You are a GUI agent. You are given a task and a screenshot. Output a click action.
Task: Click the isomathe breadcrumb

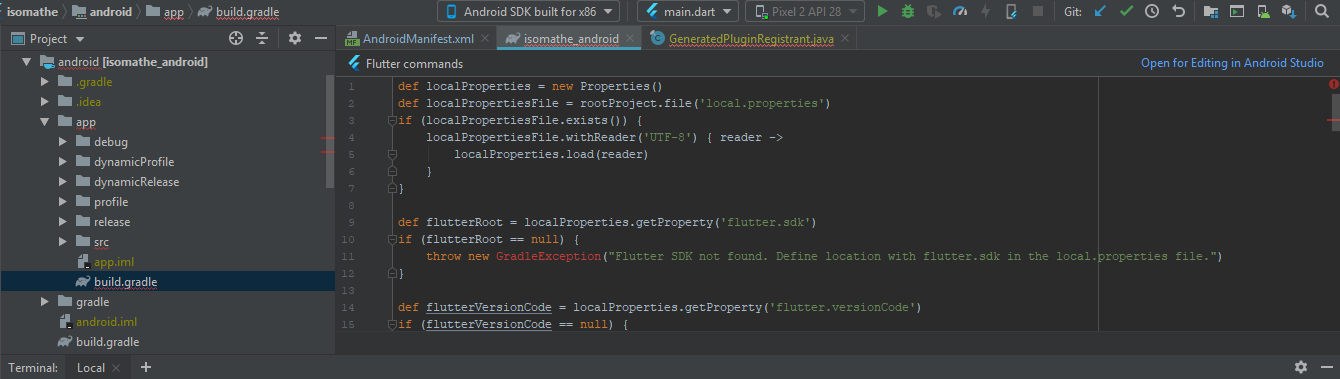pos(32,12)
